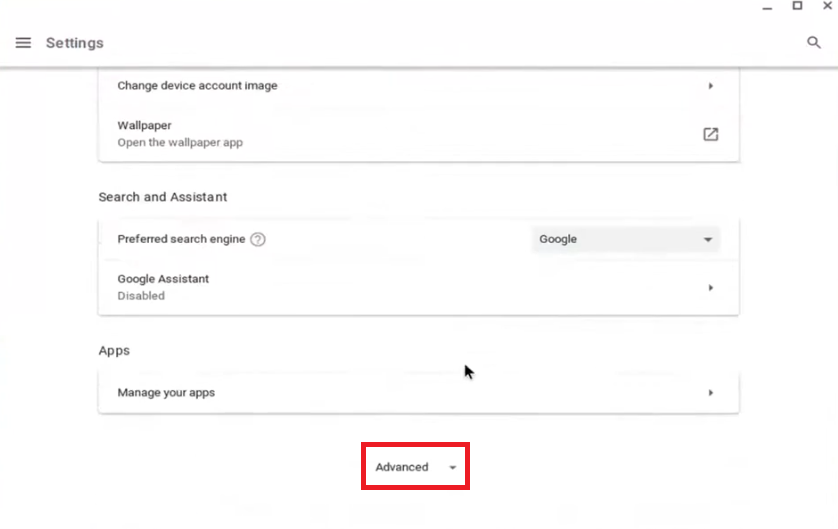Image resolution: width=838 pixels, height=529 pixels.
Task: Close the Settings window
Action: pos(827,6)
